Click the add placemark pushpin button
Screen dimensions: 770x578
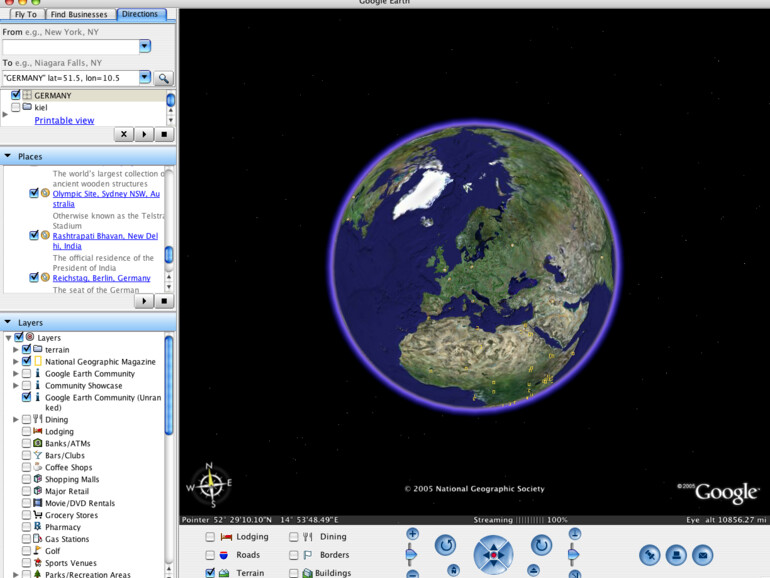(649, 555)
